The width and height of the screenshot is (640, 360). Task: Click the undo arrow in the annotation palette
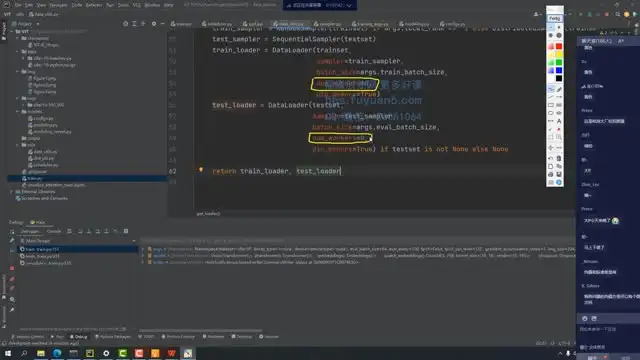click(551, 158)
